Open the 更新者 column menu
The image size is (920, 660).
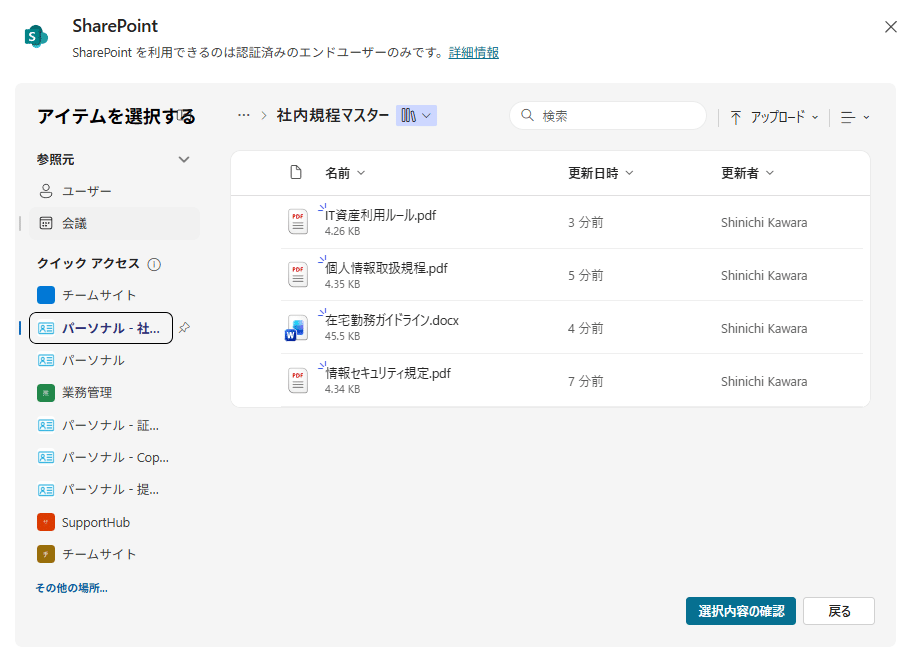[x=748, y=173]
